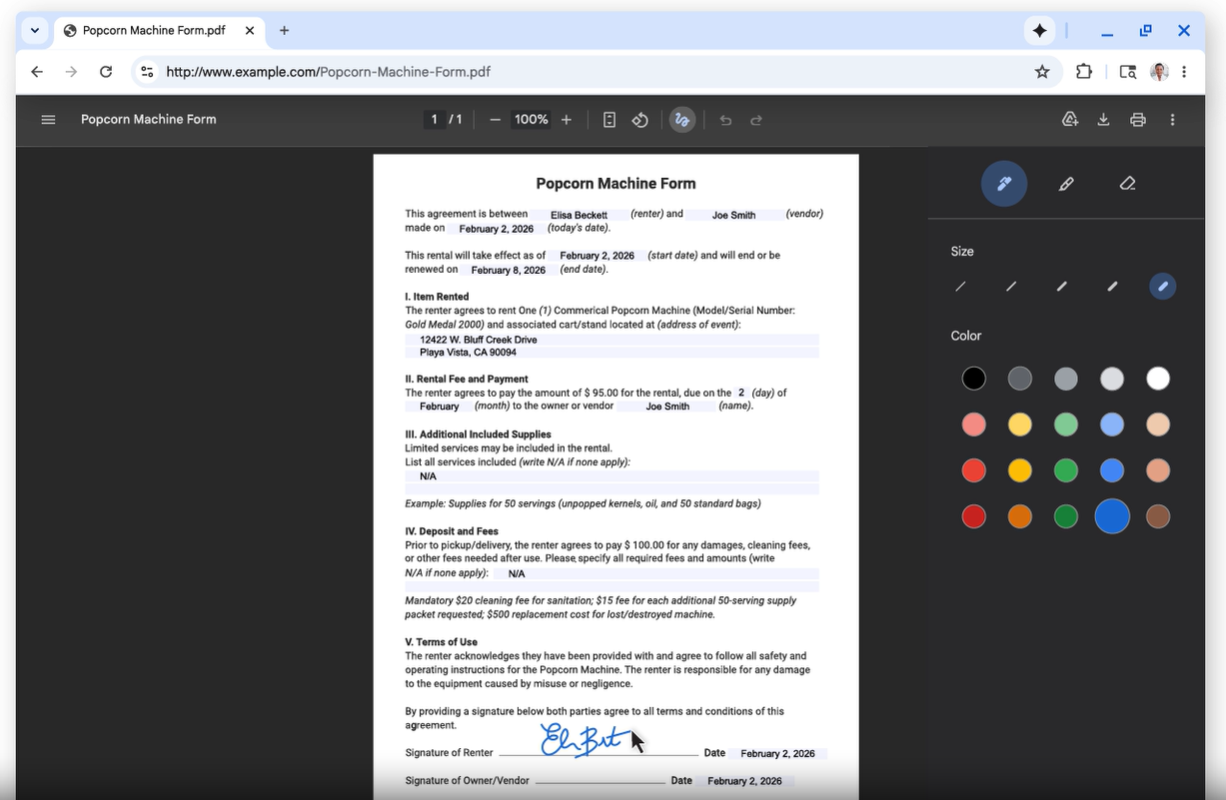Pick the black color swatch
Viewport: 1226px width, 800px height.
tap(973, 379)
